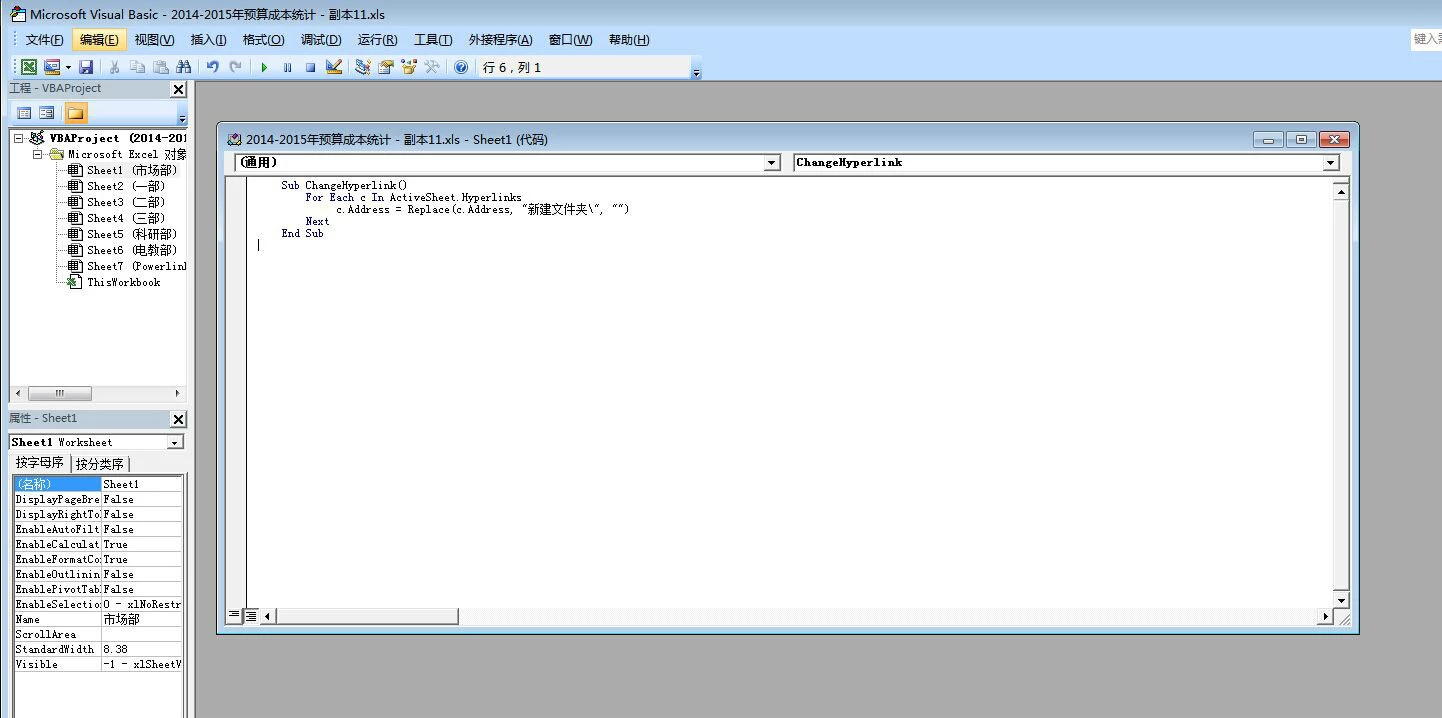Click the Undo icon on the toolbar
Viewport: 1442px width, 718px height.
pyautogui.click(x=211, y=66)
